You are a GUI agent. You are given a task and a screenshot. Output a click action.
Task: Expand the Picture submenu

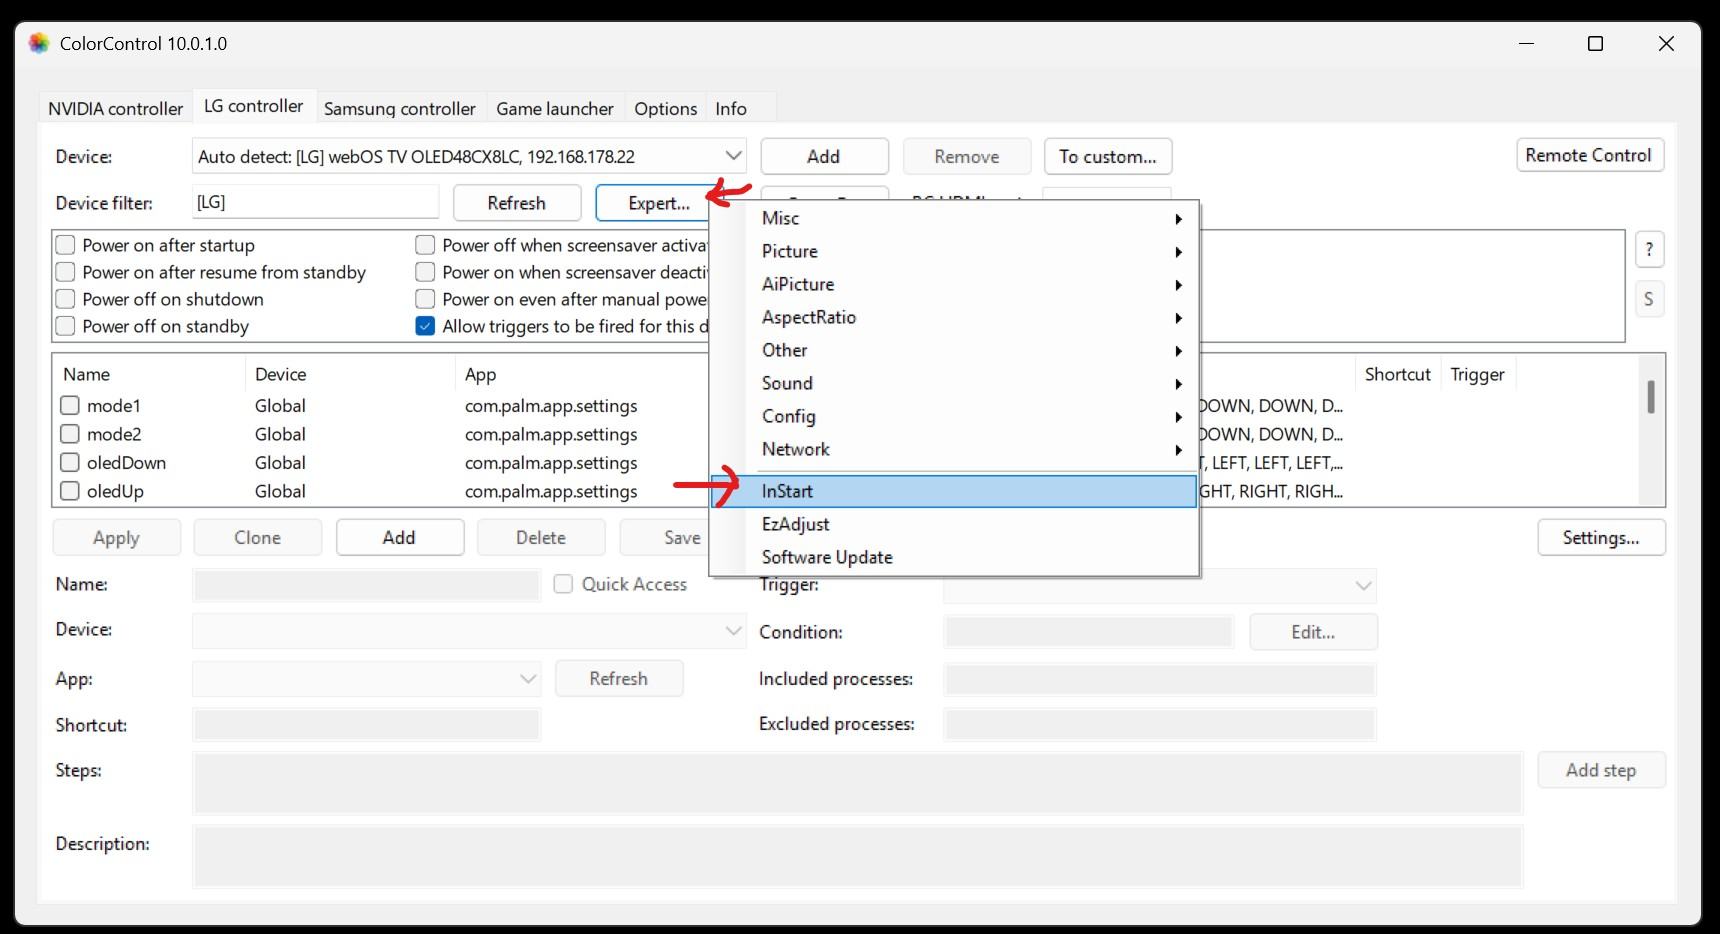point(954,251)
